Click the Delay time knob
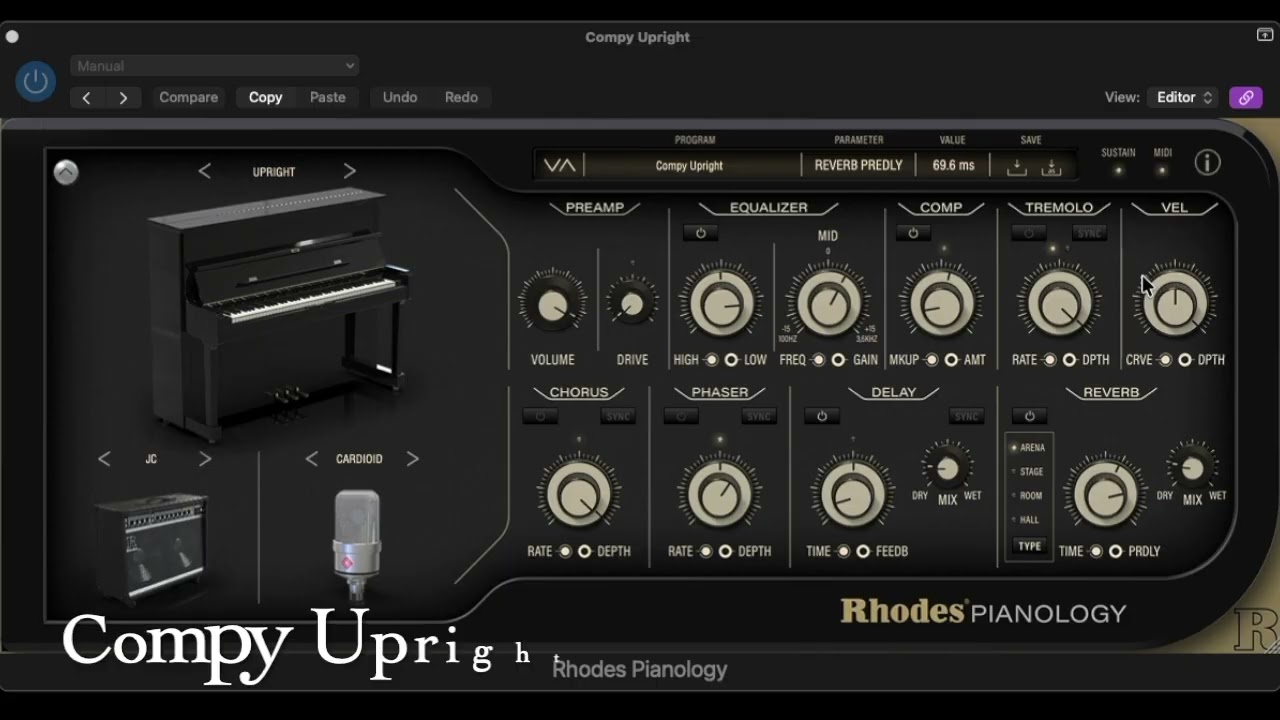The width and height of the screenshot is (1280, 720). (x=853, y=494)
